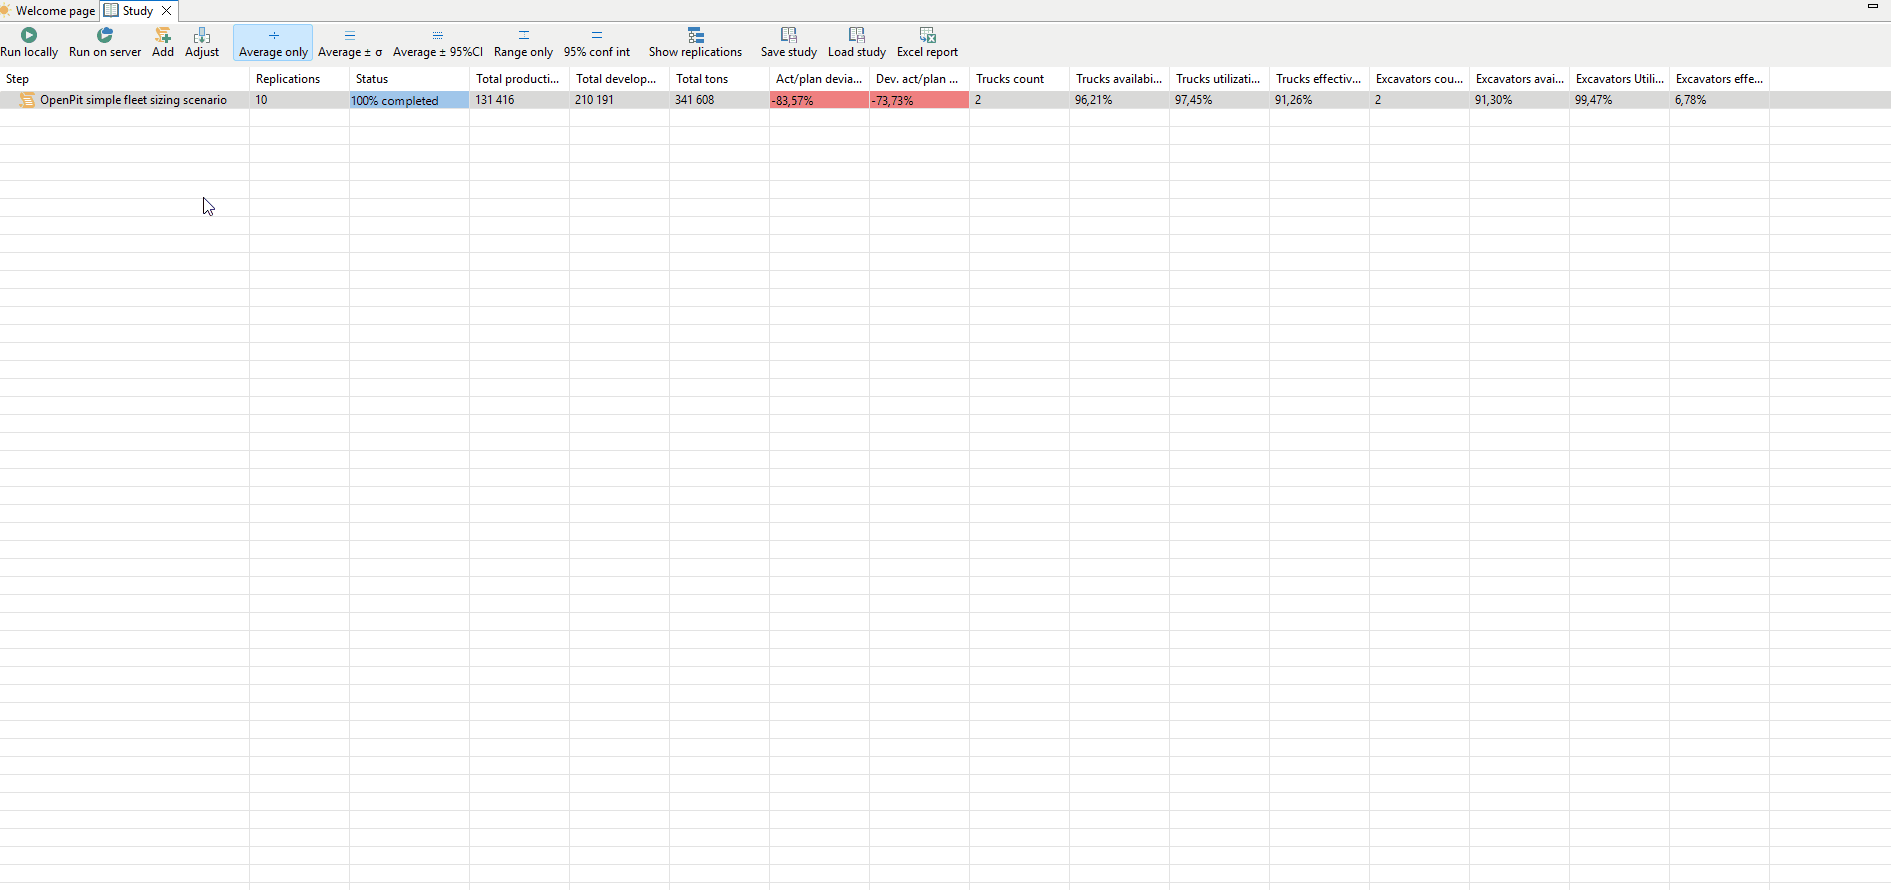
Task: Click red cell showing -73,73%
Action: click(919, 100)
